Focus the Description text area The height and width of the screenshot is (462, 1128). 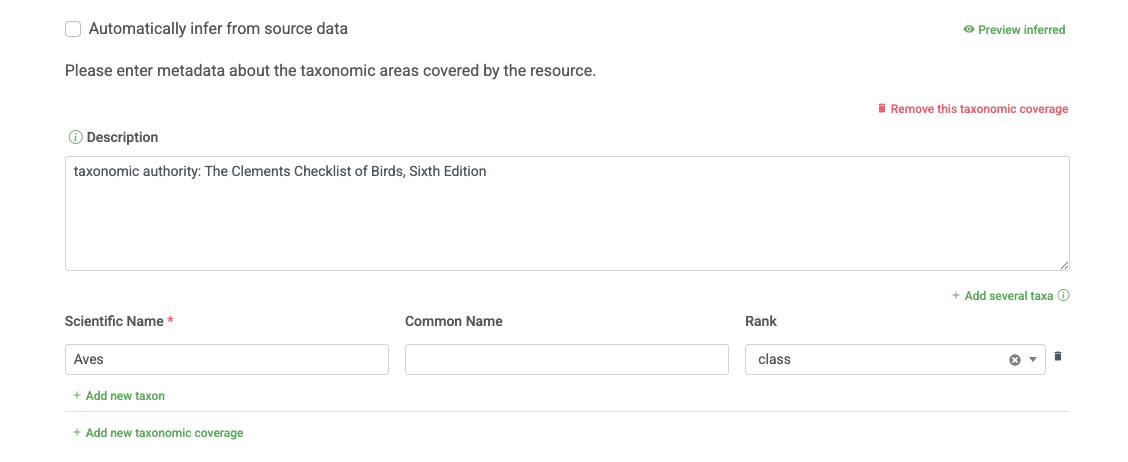(567, 213)
